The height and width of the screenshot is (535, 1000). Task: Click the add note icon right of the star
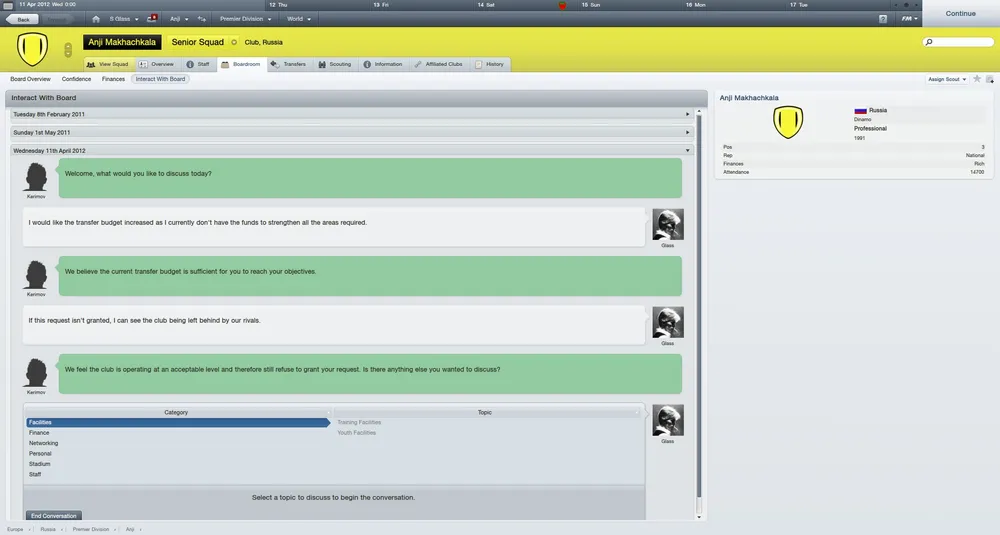click(989, 79)
